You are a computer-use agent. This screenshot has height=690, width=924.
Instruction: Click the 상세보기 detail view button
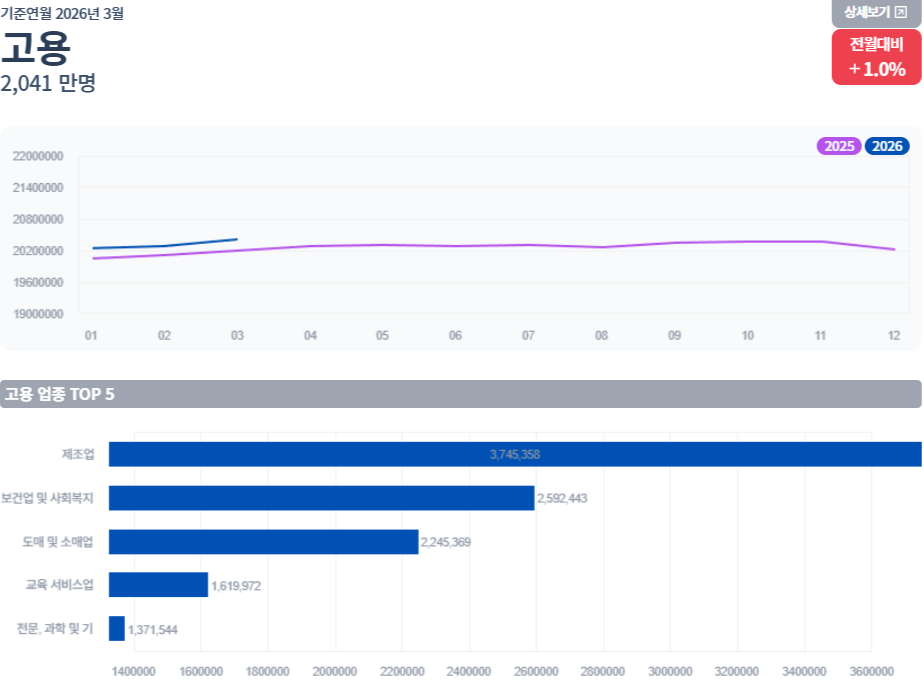[876, 13]
